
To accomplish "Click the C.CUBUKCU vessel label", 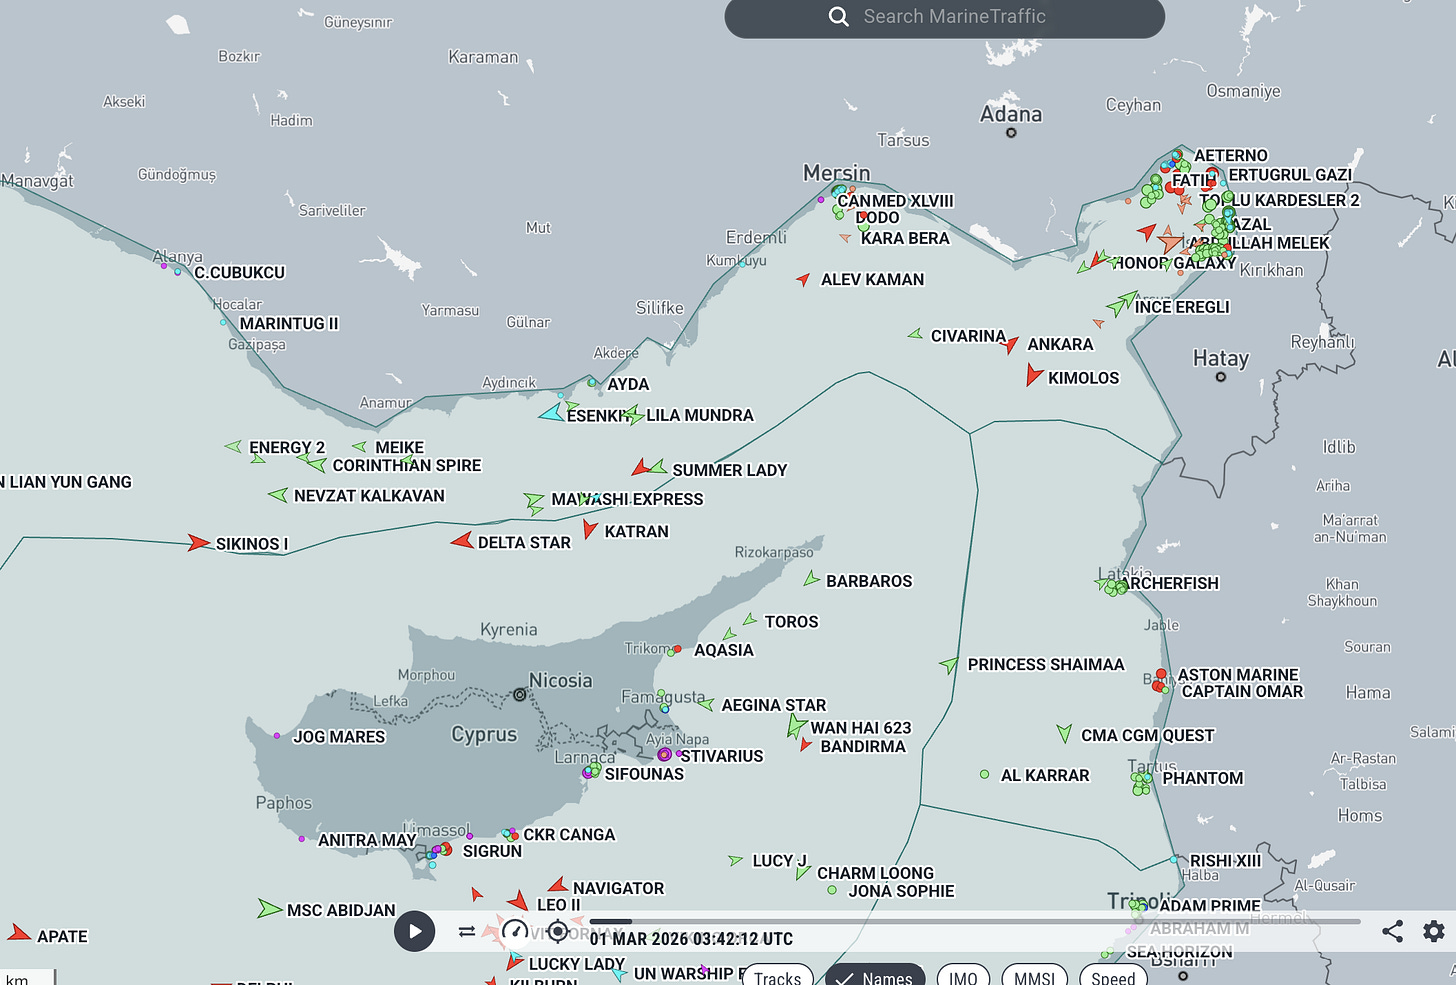I will 239,272.
